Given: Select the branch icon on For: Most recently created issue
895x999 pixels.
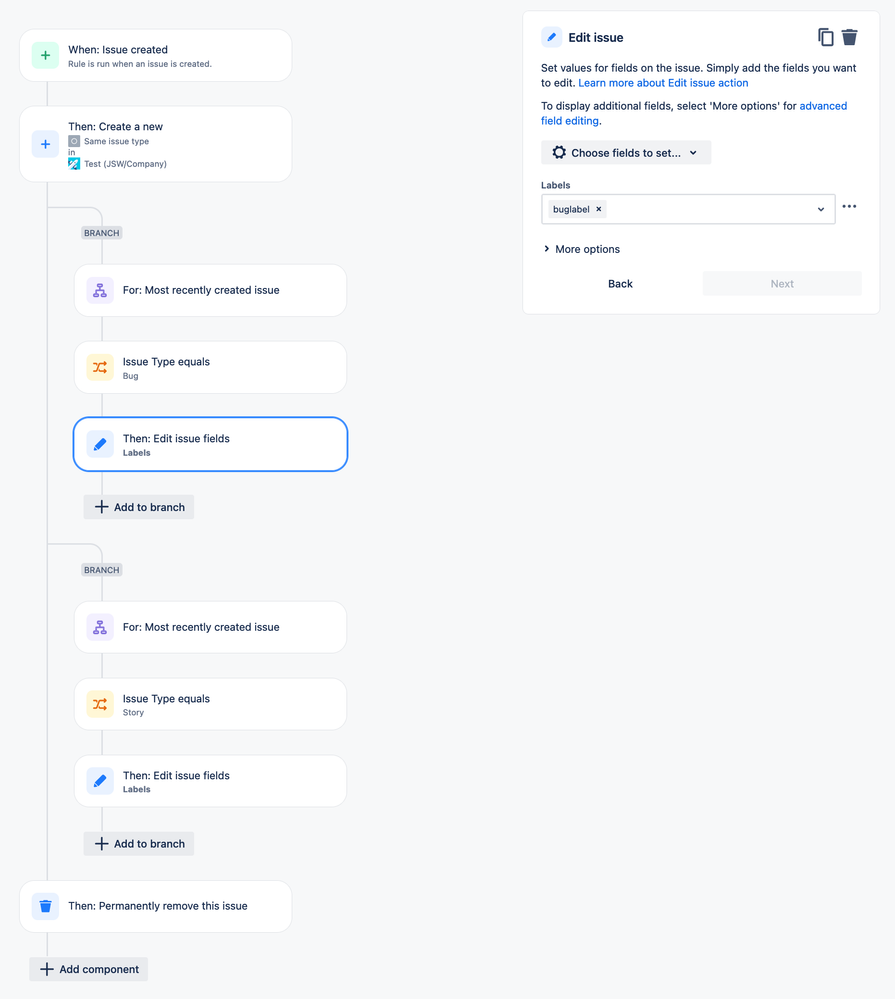Looking at the screenshot, I should 99,290.
